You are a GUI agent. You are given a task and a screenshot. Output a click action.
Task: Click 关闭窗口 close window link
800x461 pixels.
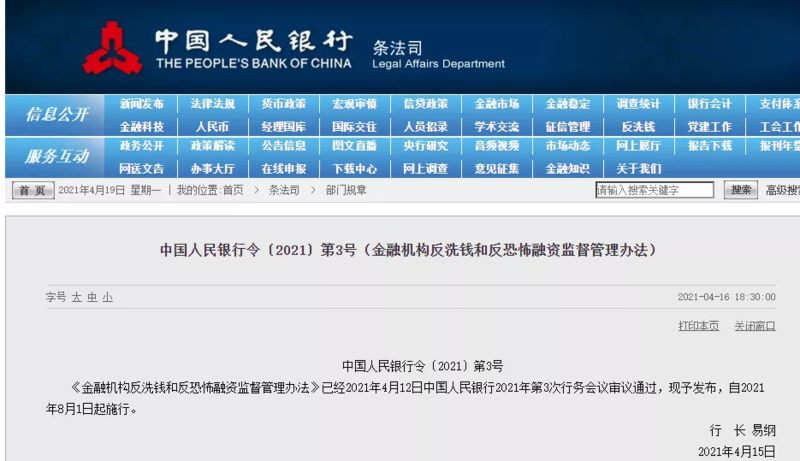click(x=755, y=326)
